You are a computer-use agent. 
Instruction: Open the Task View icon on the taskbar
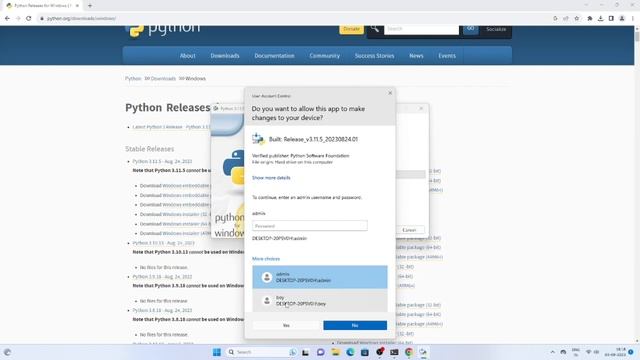point(305,352)
